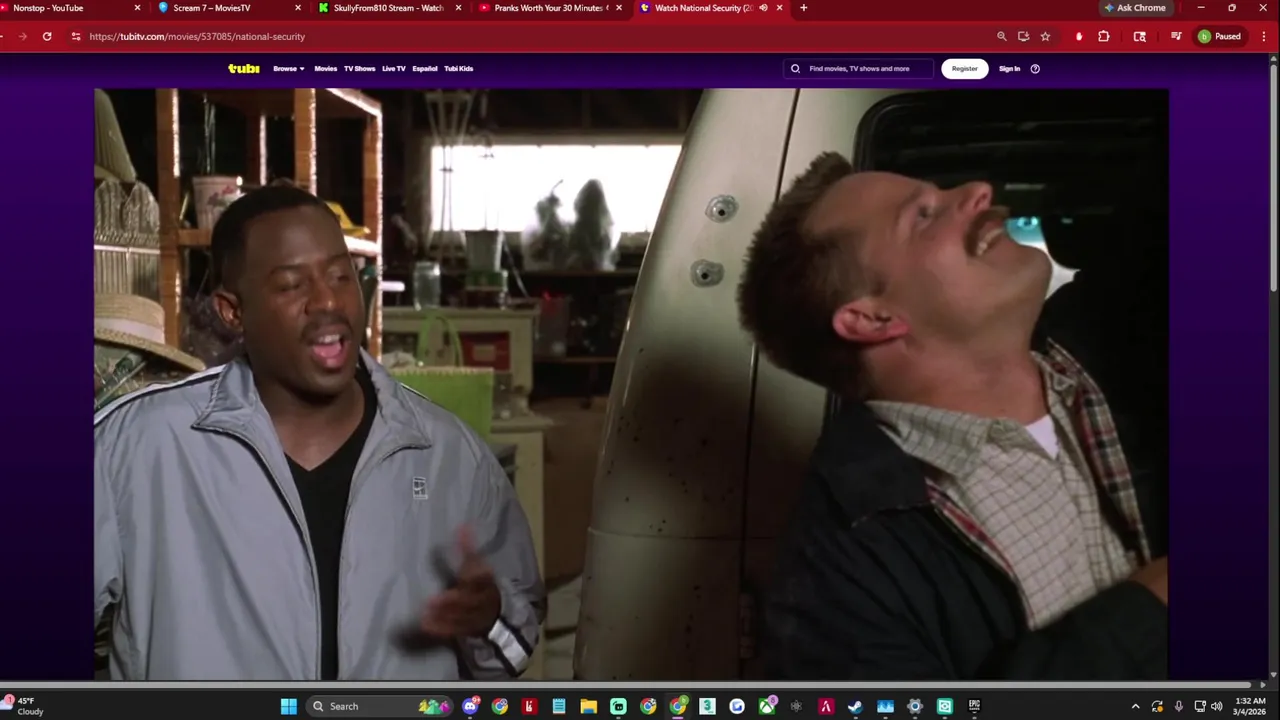Viewport: 1280px width, 720px height.
Task: Open the Paused profile button
Action: (x=1220, y=36)
